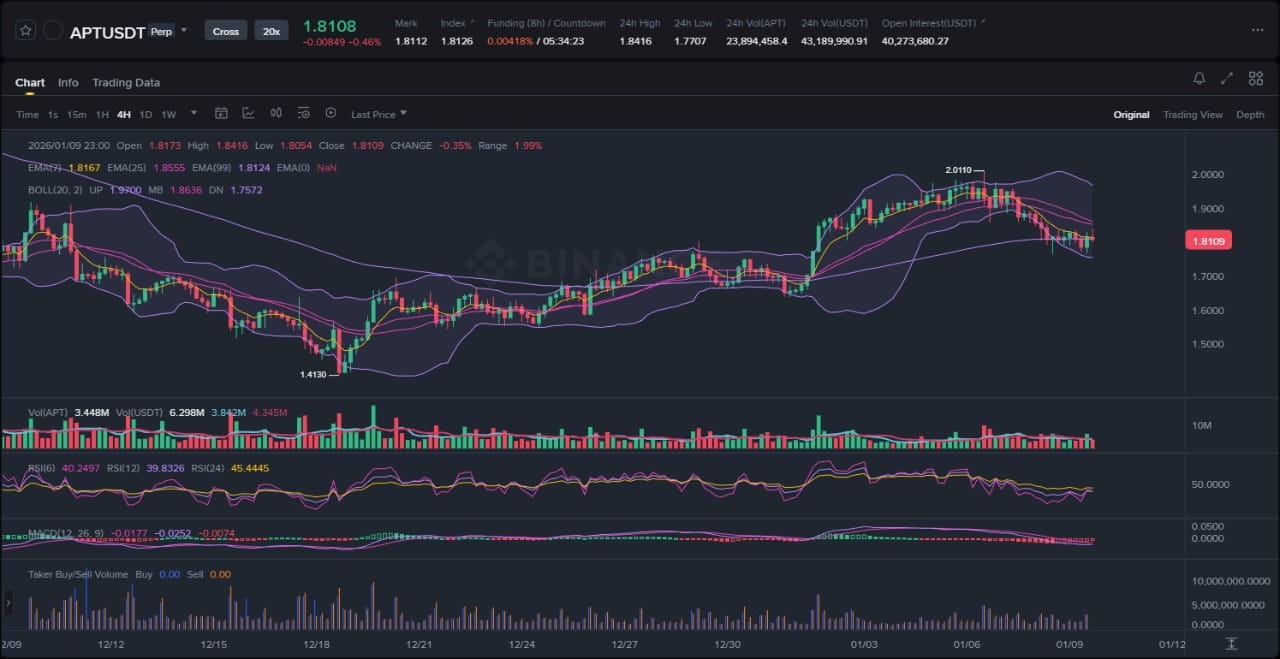Expand more time intervals dropdown arrow

pyautogui.click(x=194, y=113)
